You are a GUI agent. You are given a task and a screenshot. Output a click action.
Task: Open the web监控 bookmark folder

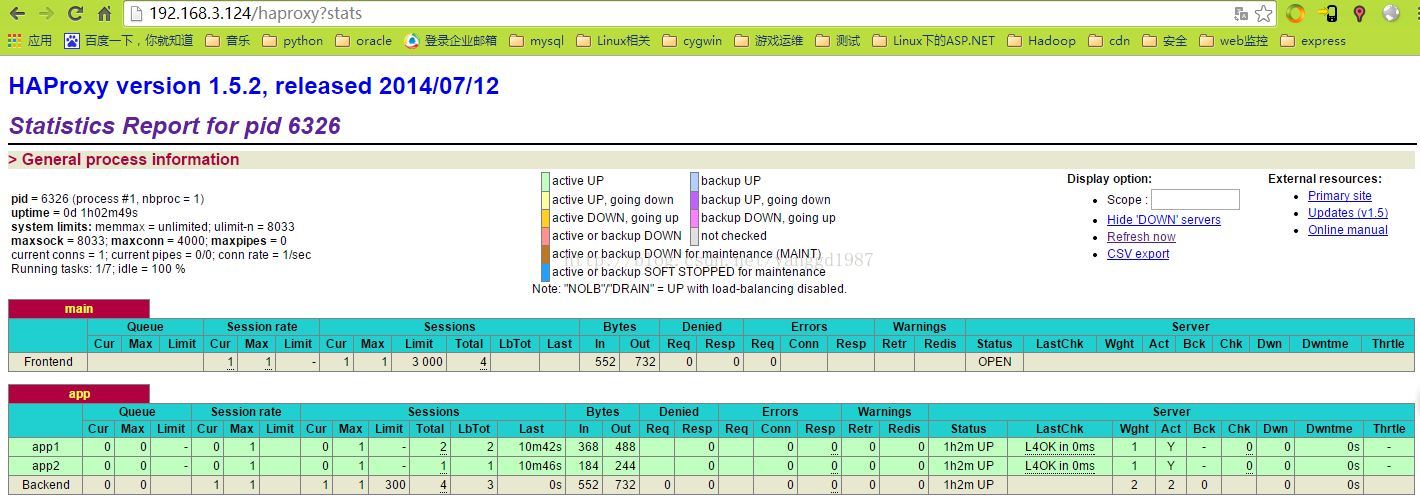tap(1234, 41)
